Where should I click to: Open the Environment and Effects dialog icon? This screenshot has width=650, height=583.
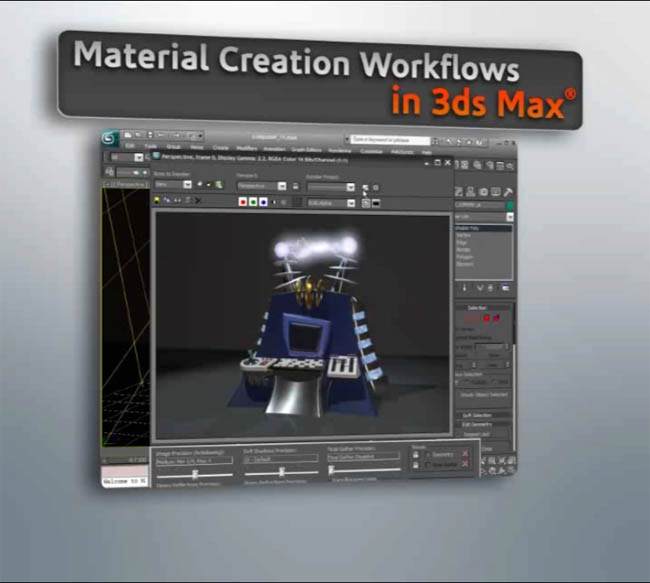coord(376,187)
